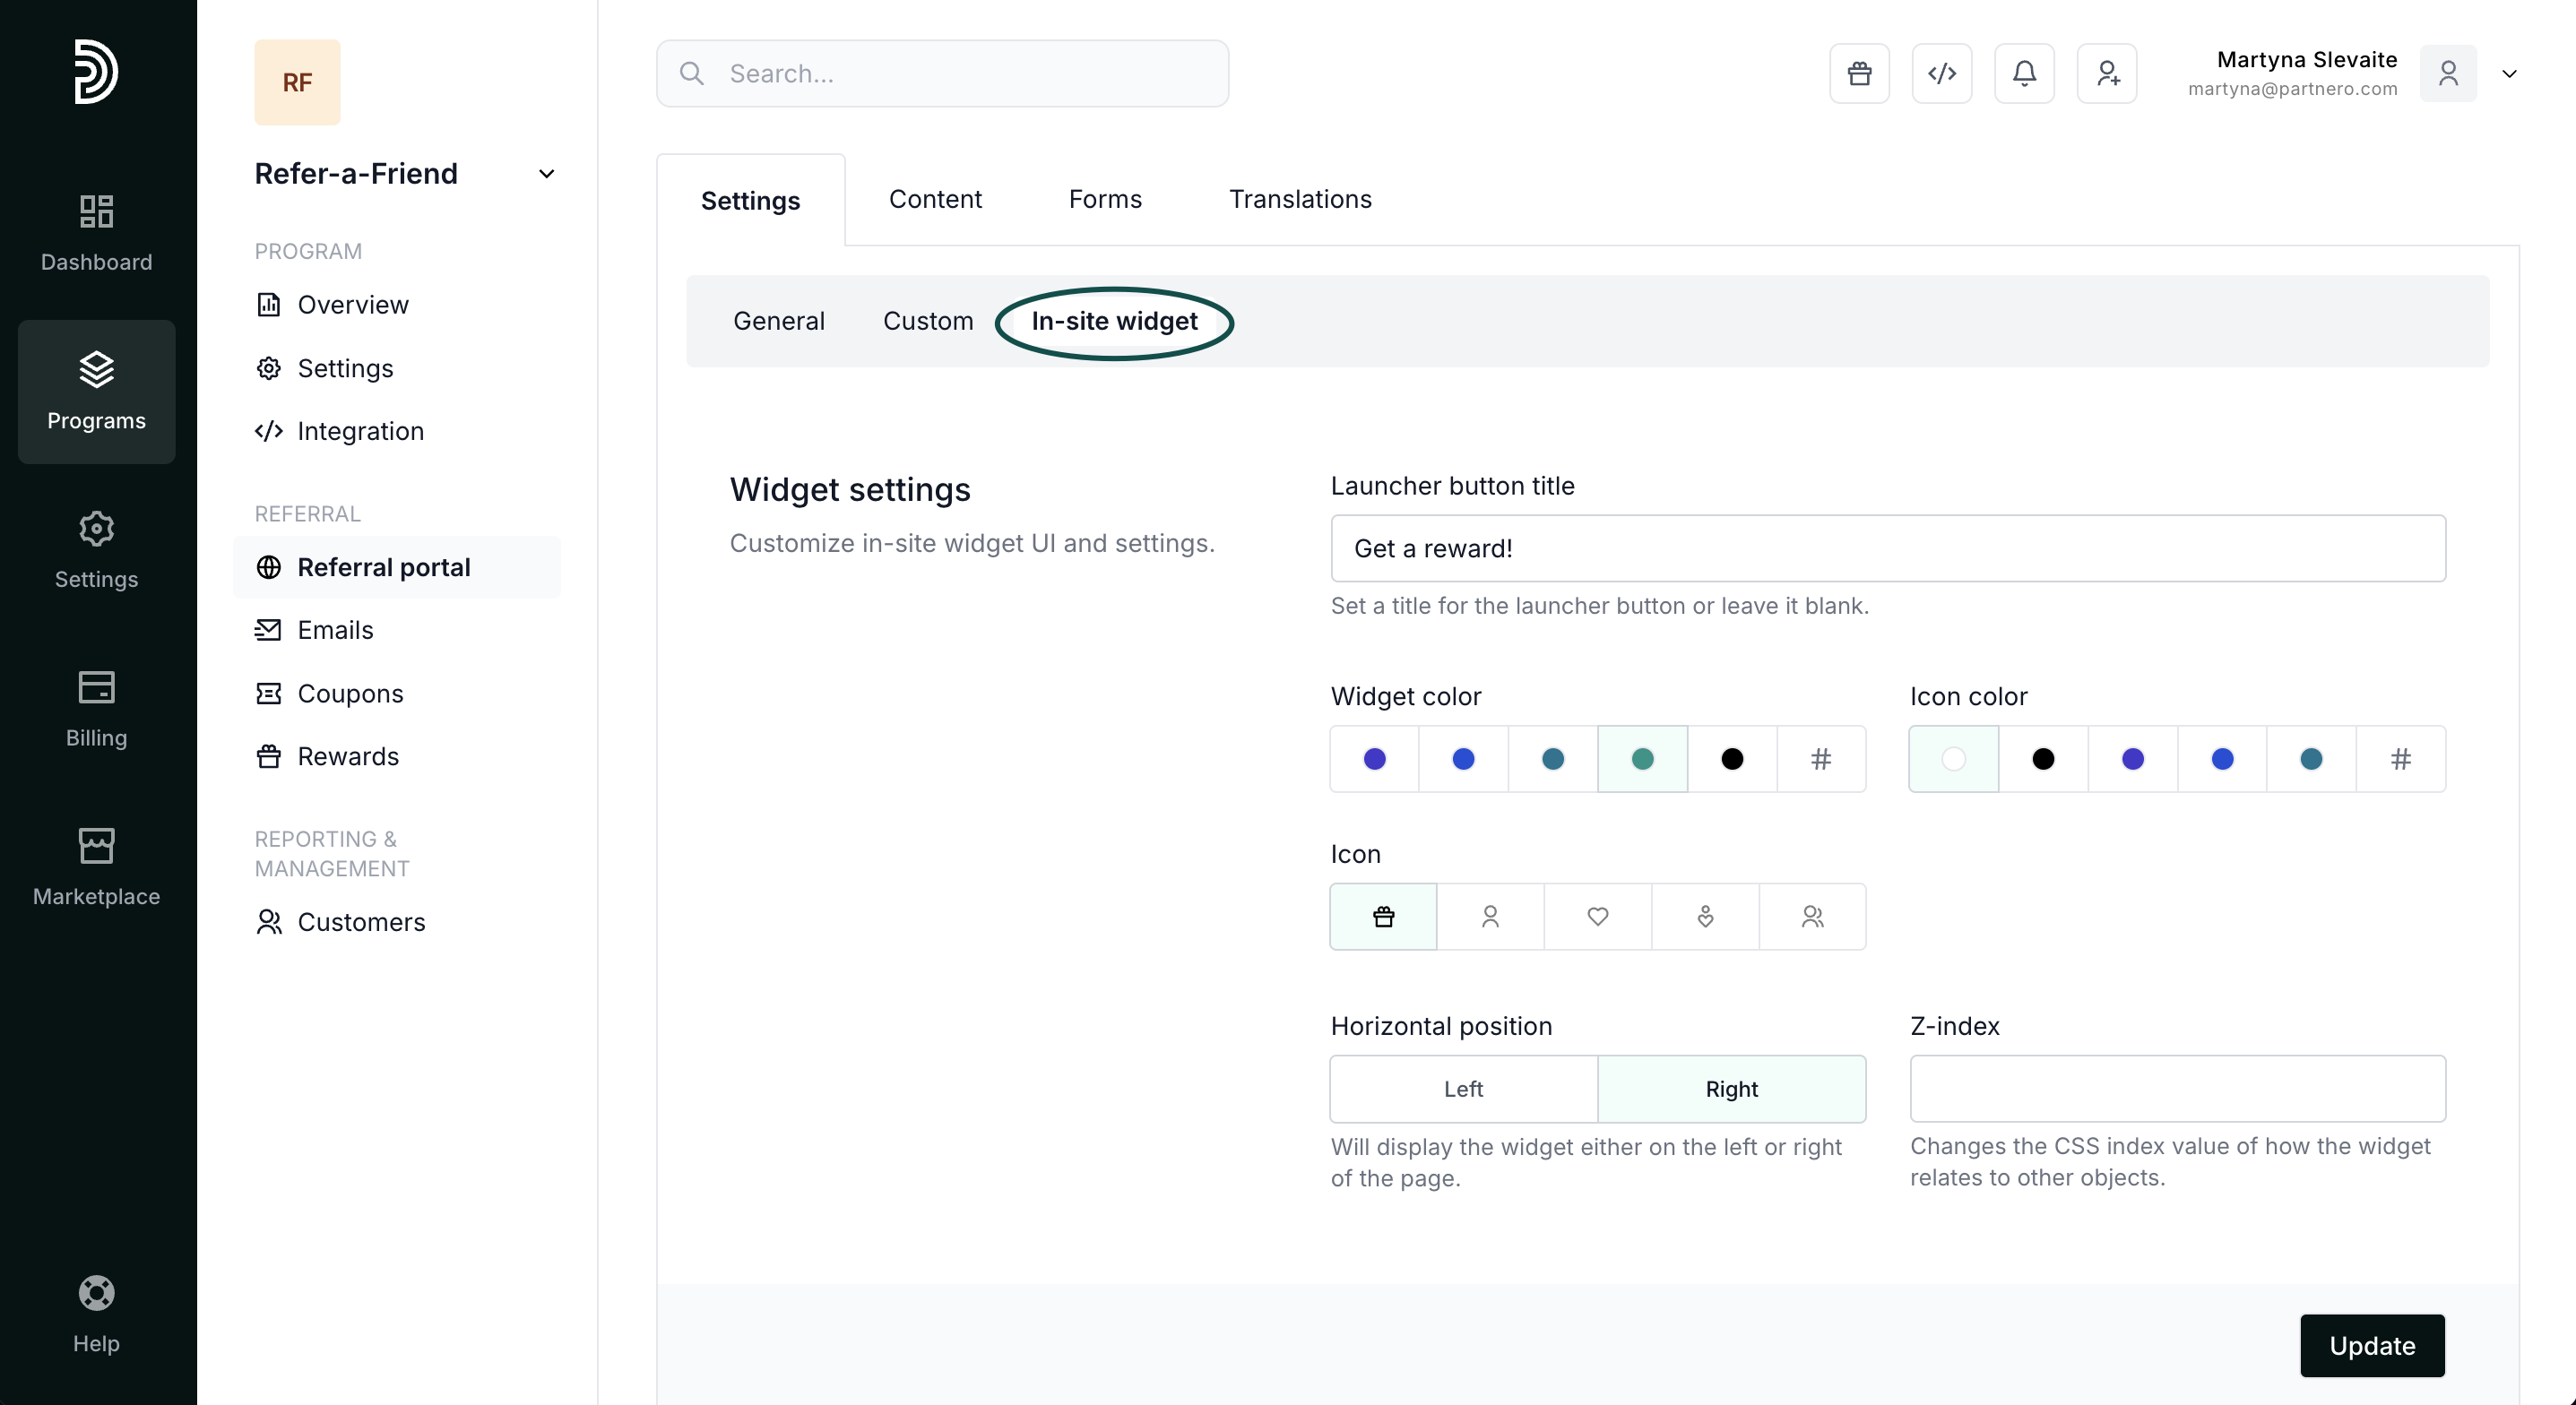Select the black widget color swatch
Image resolution: width=2576 pixels, height=1405 pixels.
pos(1732,759)
